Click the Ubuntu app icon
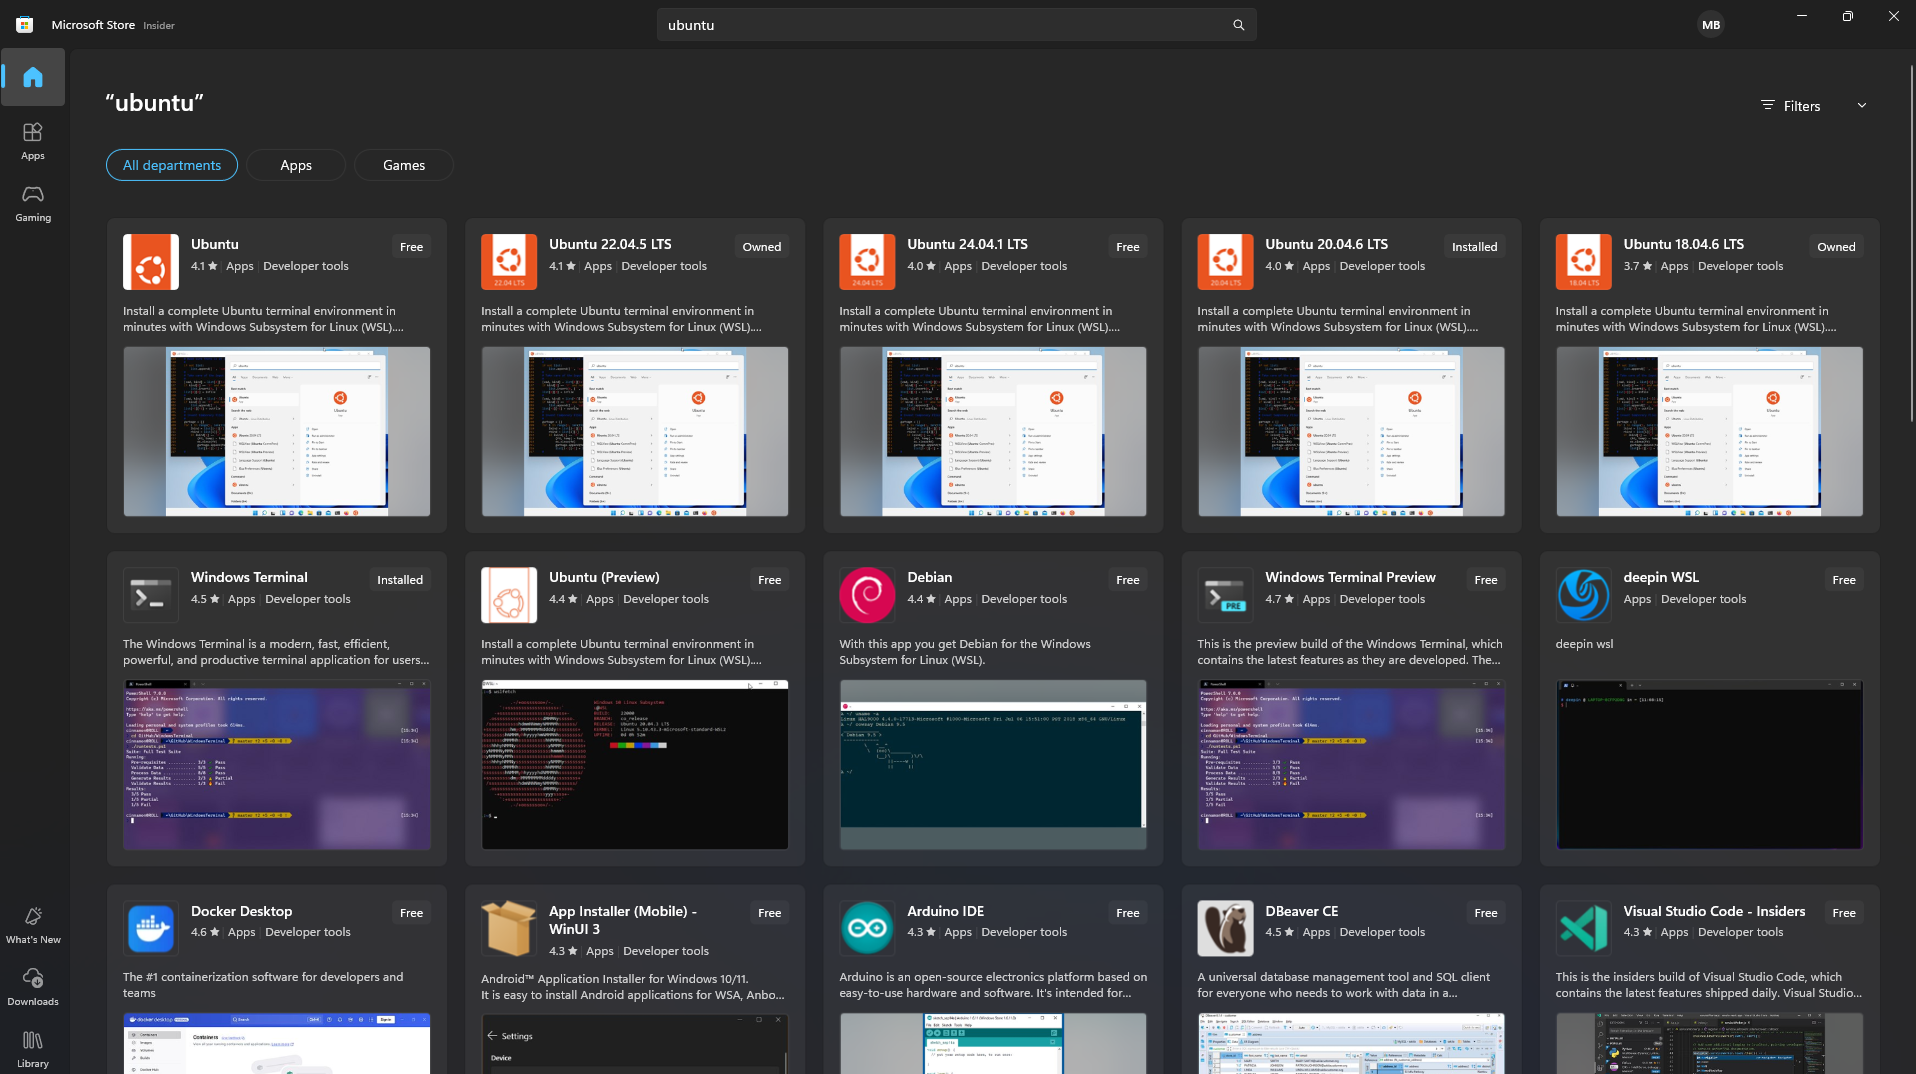This screenshot has width=1916, height=1074. [151, 262]
